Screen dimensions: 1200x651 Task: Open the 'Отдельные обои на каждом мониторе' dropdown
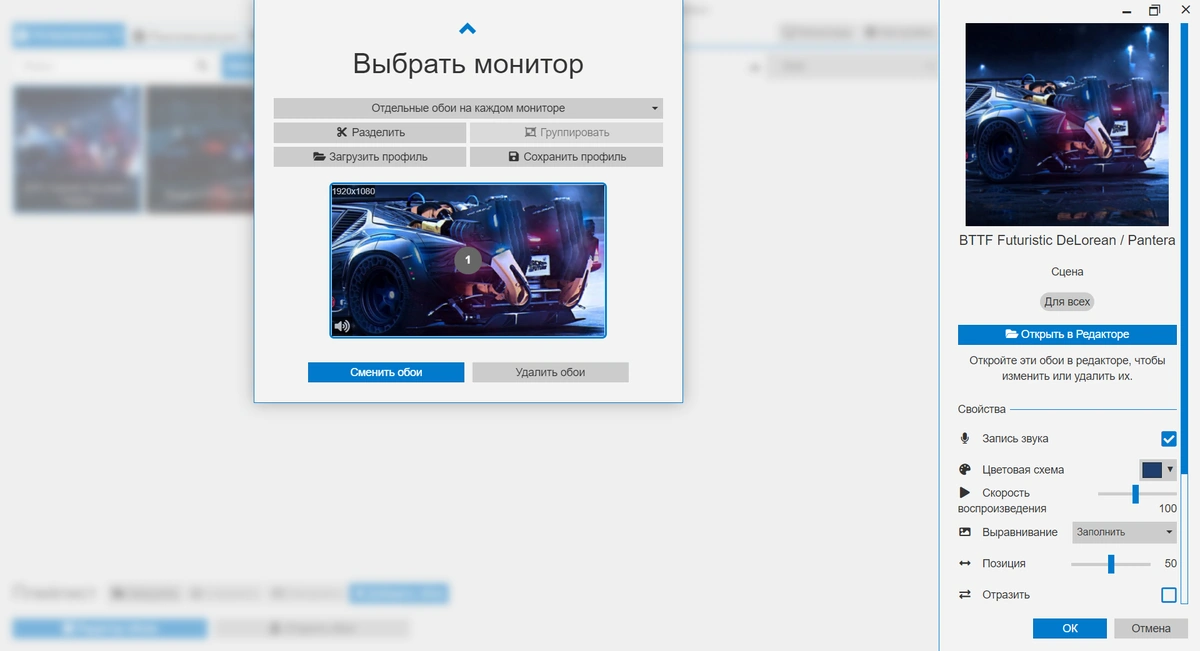click(468, 108)
